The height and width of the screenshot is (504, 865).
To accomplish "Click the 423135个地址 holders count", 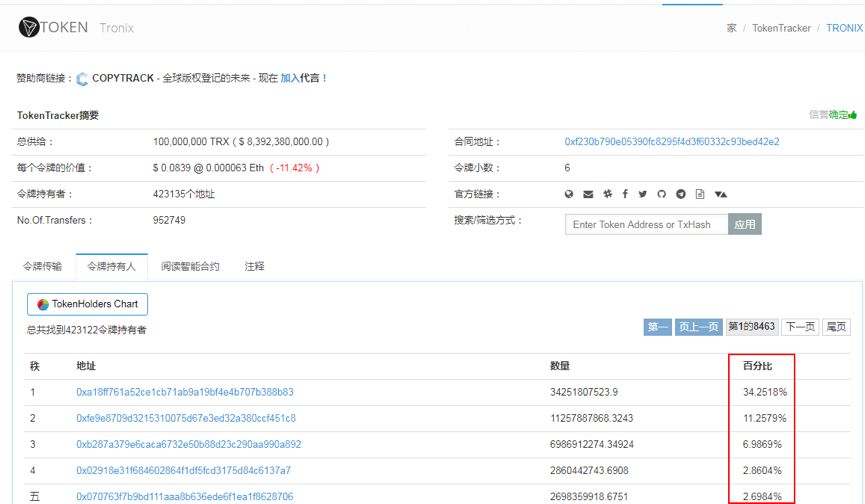I will tap(184, 194).
